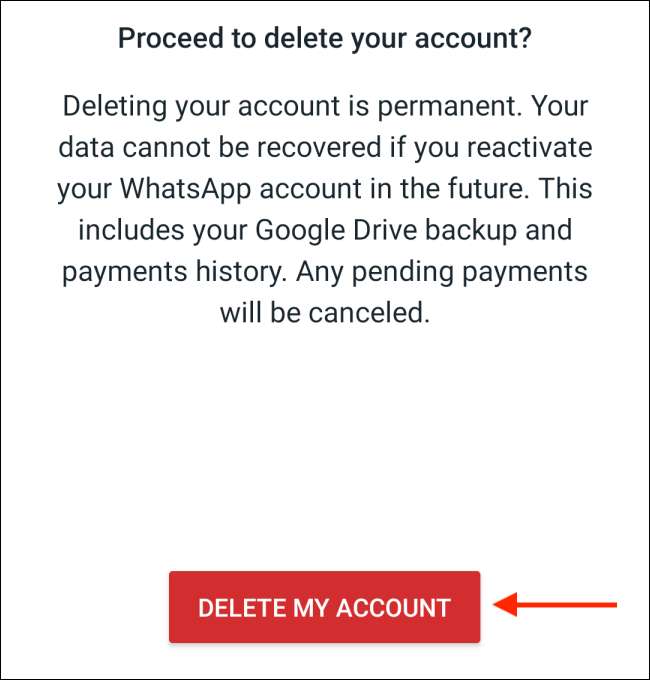
Task: Click the final line "will be canceled."
Action: point(324,313)
